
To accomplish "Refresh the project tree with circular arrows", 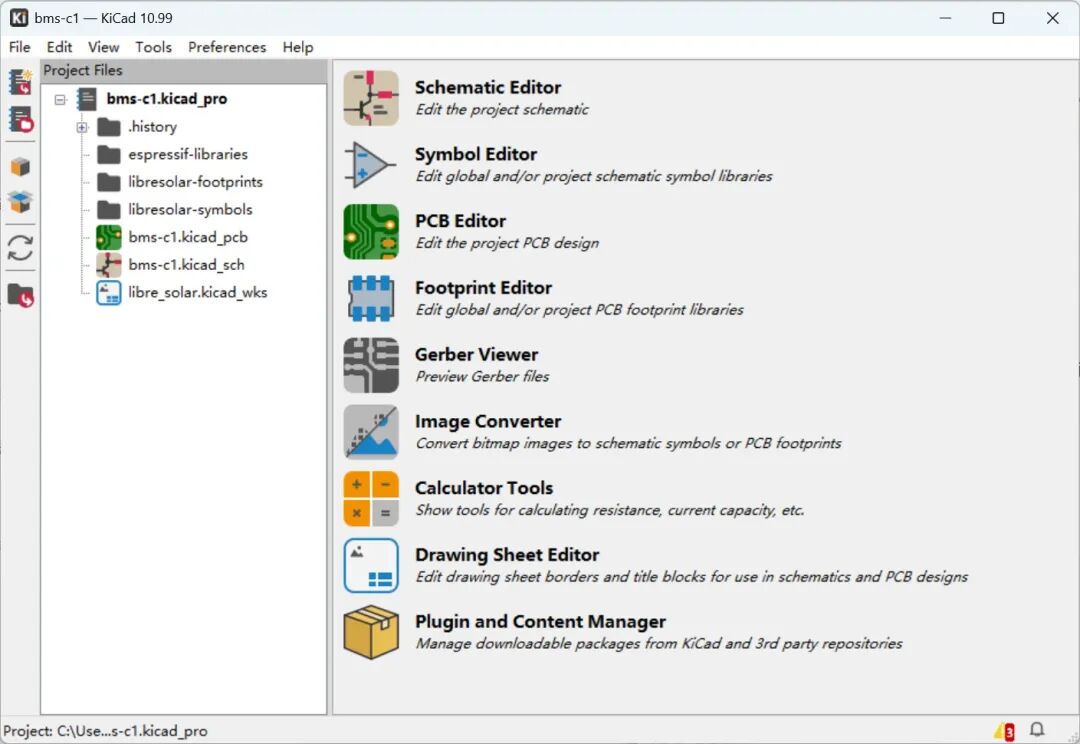I will 21,248.
